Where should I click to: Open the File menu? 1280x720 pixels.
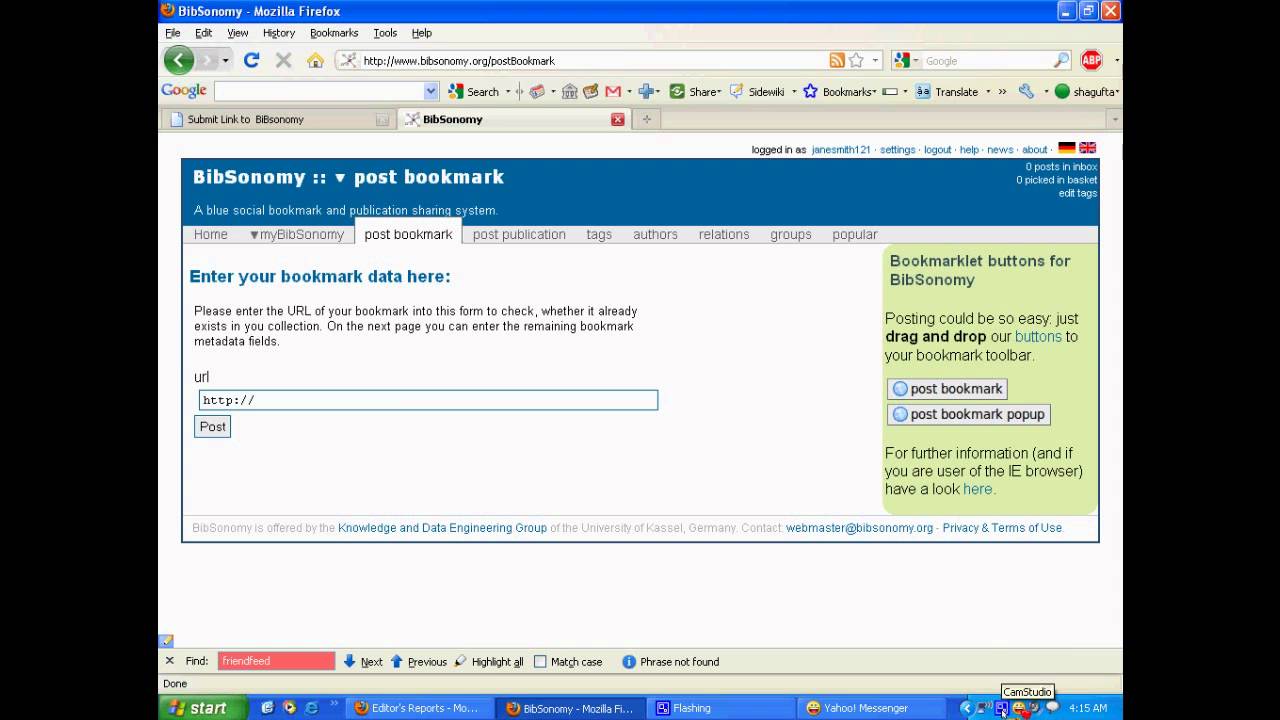pos(173,33)
